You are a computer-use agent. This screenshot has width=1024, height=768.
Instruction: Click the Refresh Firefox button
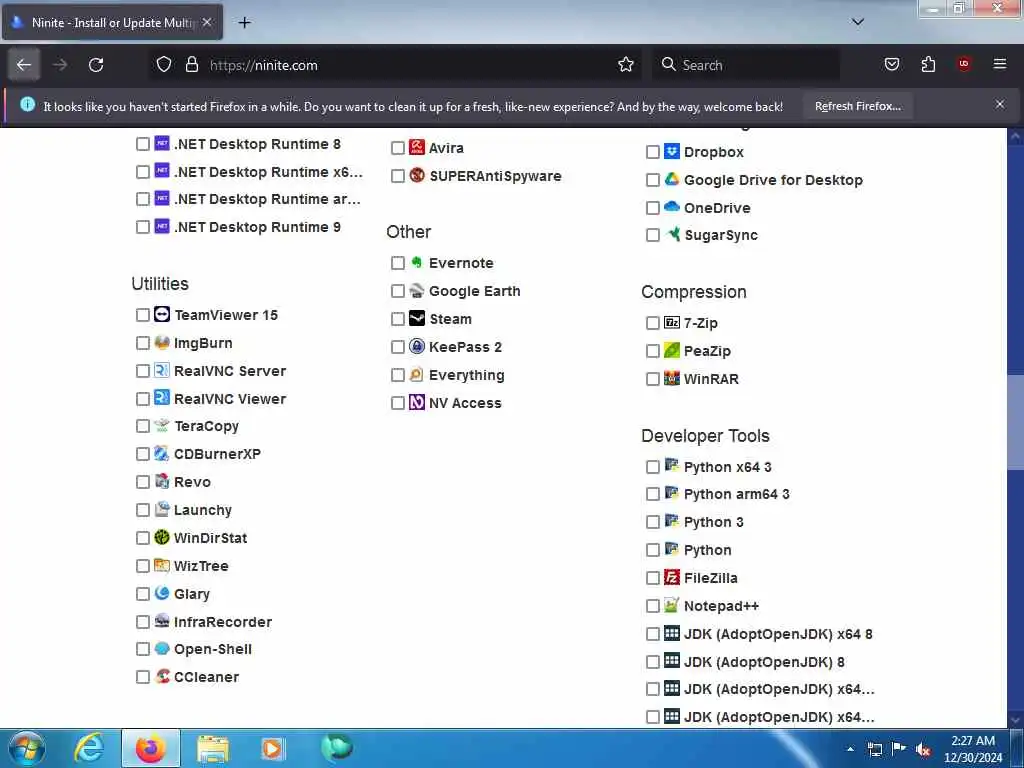coord(857,106)
